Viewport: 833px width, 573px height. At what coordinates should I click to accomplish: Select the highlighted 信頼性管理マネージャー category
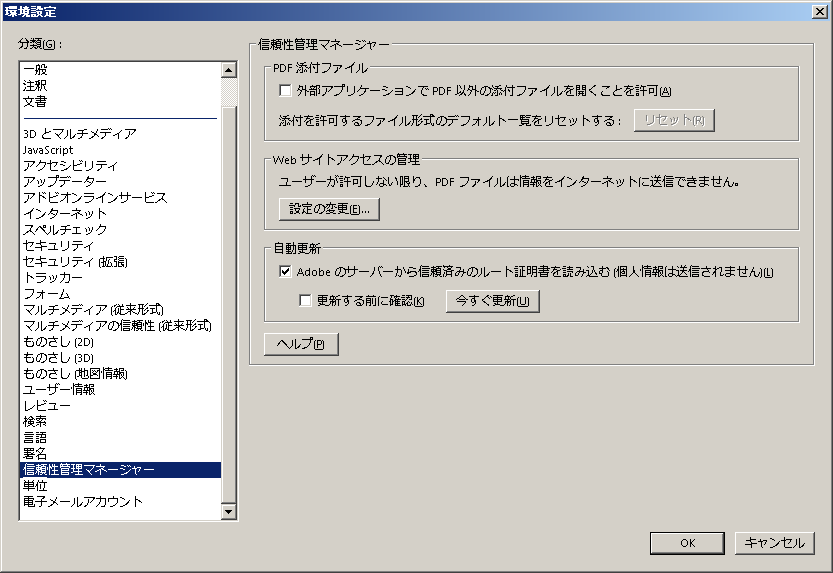click(121, 469)
